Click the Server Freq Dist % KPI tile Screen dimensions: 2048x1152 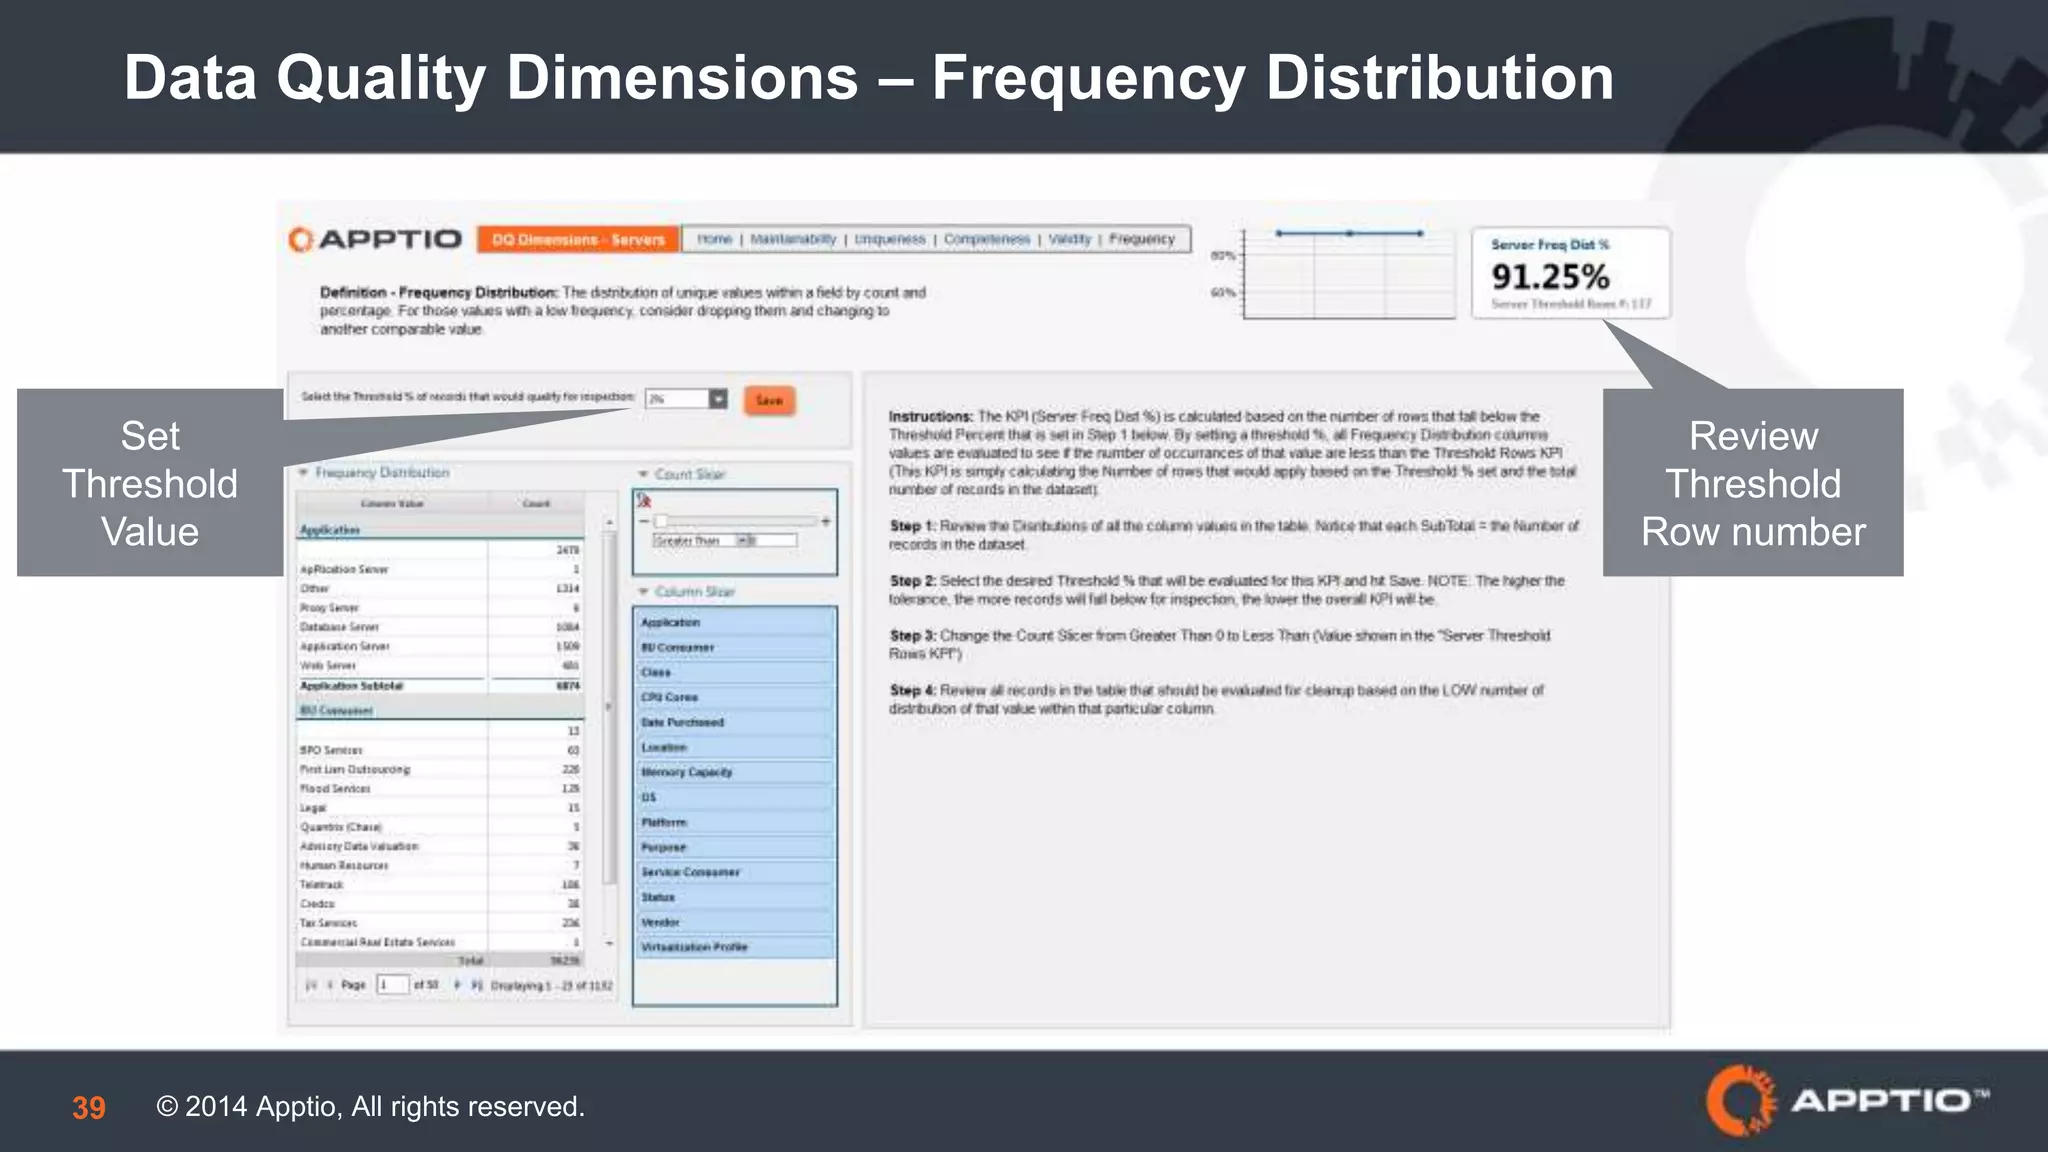click(1570, 273)
